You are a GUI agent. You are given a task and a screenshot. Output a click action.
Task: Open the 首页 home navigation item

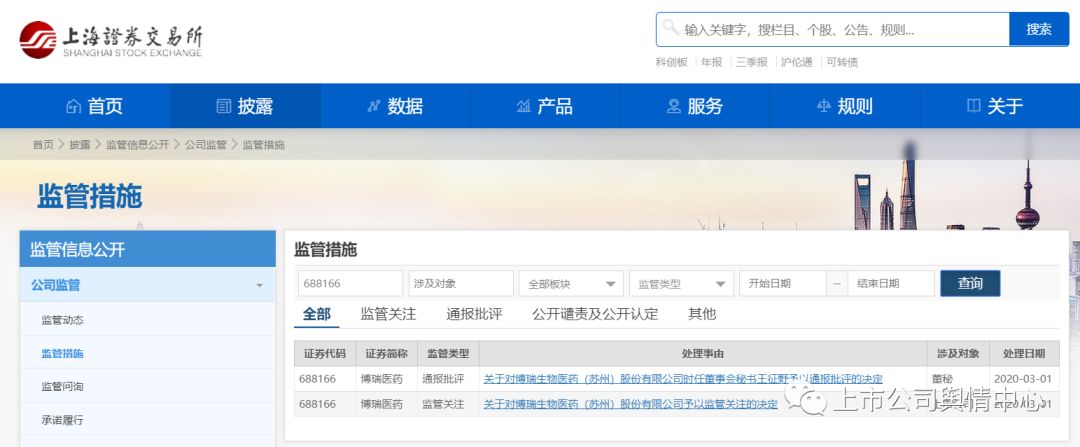[x=94, y=106]
